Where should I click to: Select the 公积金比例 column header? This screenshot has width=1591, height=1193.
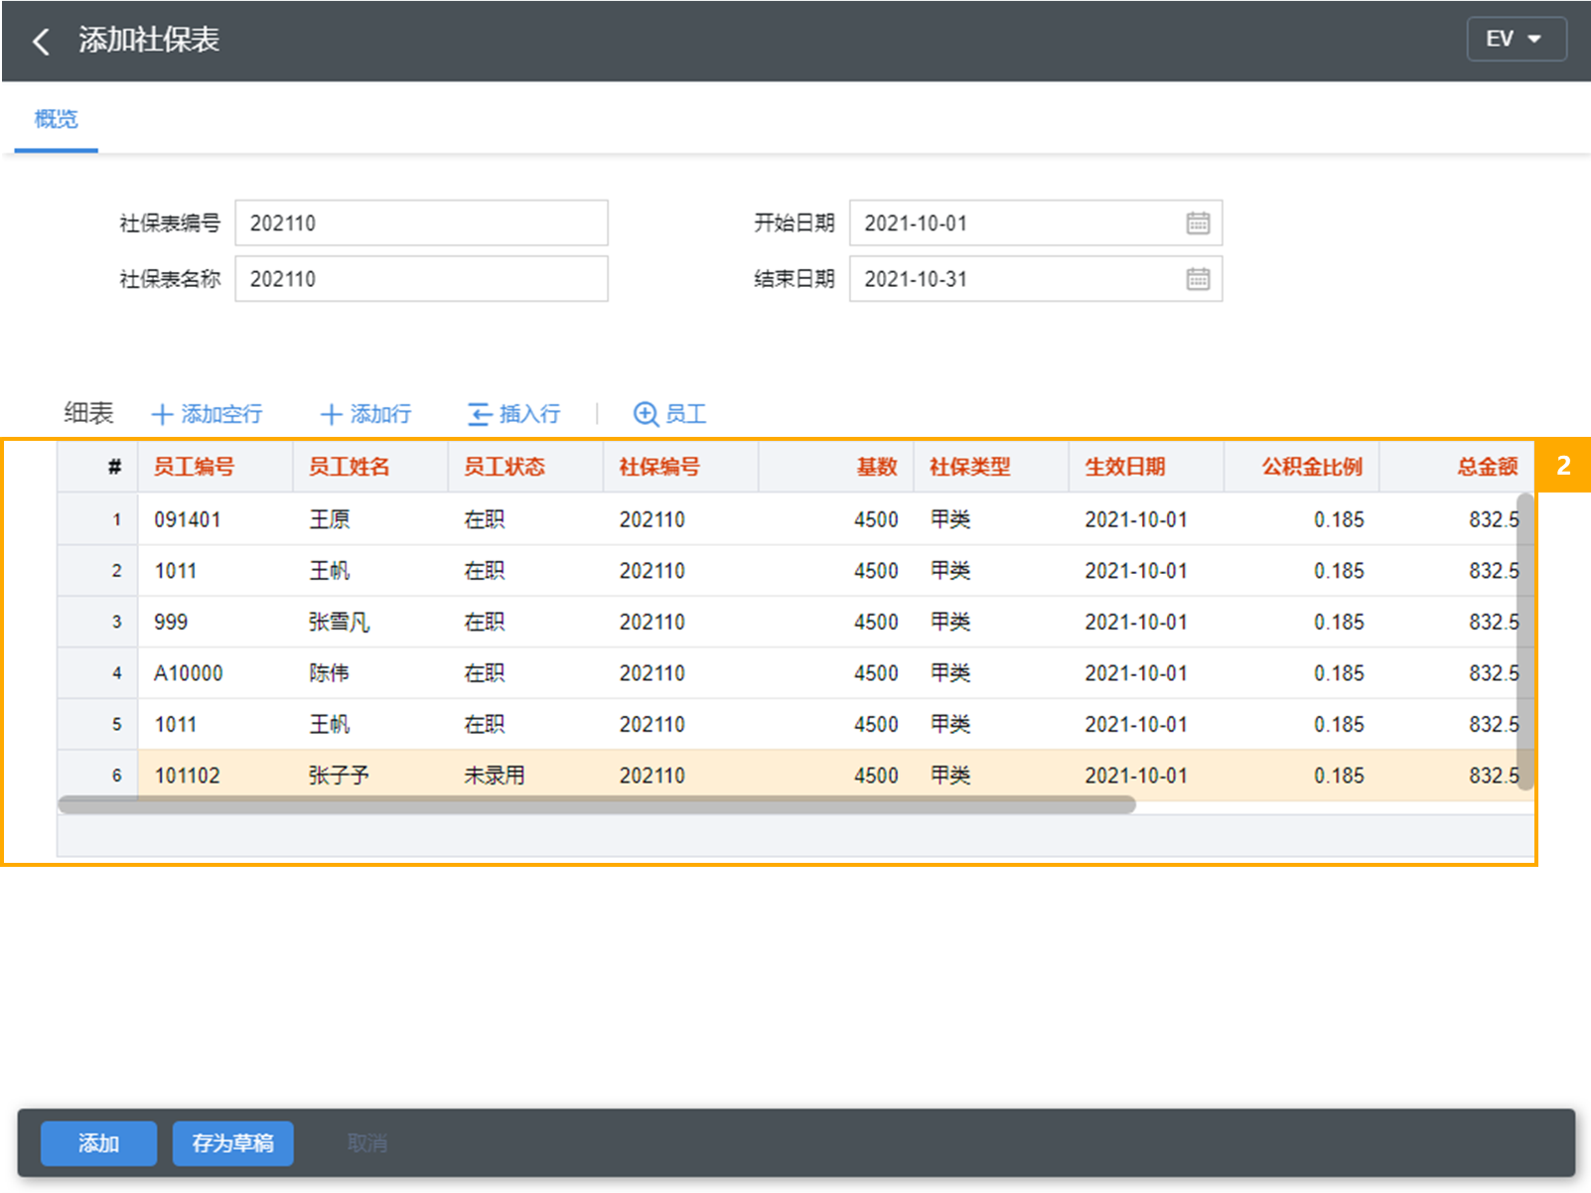[x=1301, y=467]
